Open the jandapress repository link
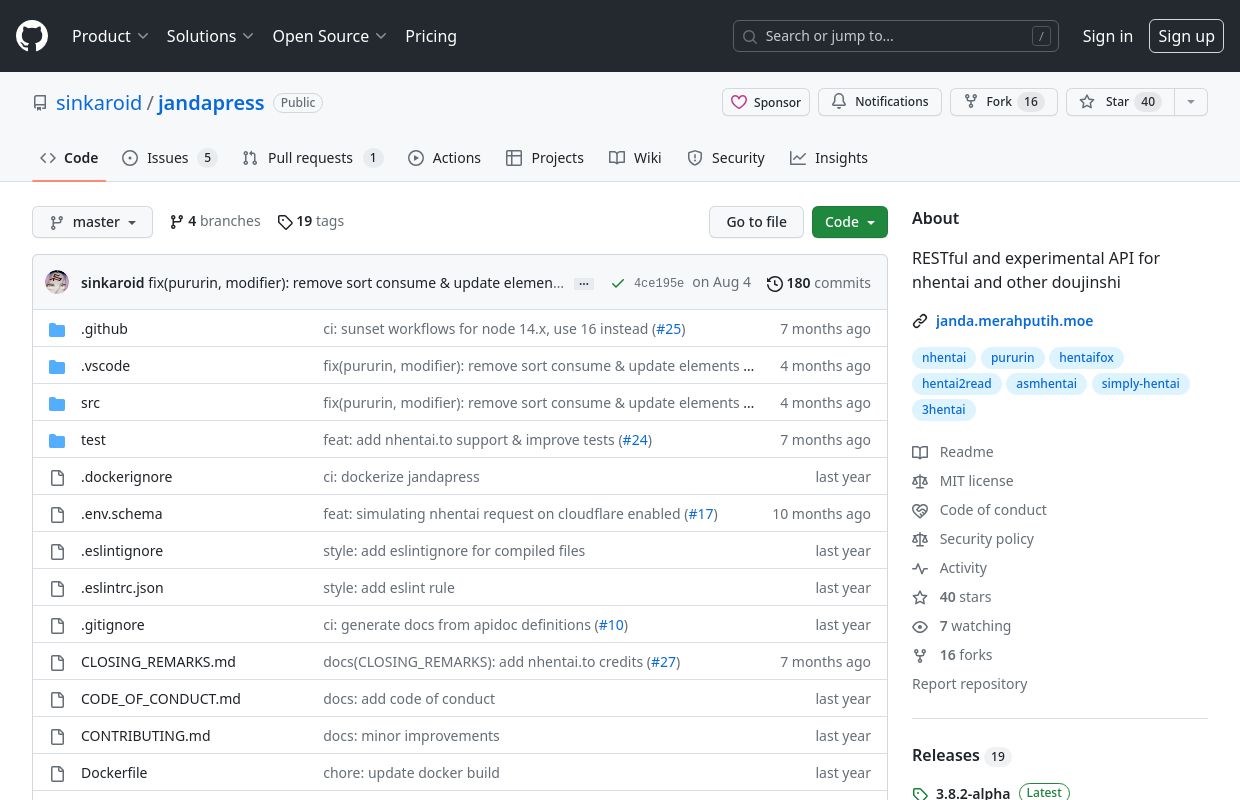1240x800 pixels. pos(211,102)
